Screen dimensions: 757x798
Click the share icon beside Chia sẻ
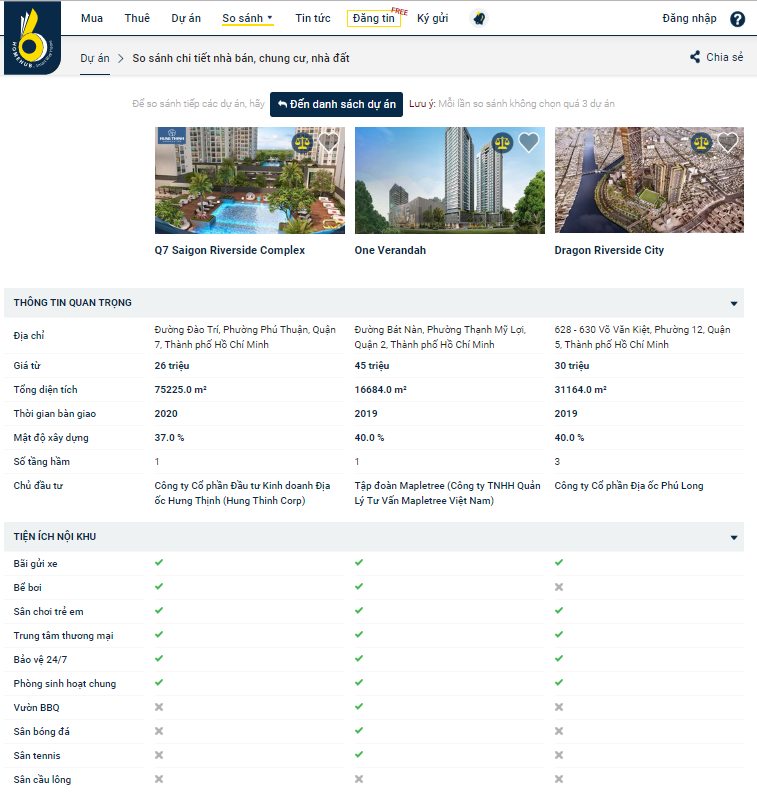pos(695,57)
